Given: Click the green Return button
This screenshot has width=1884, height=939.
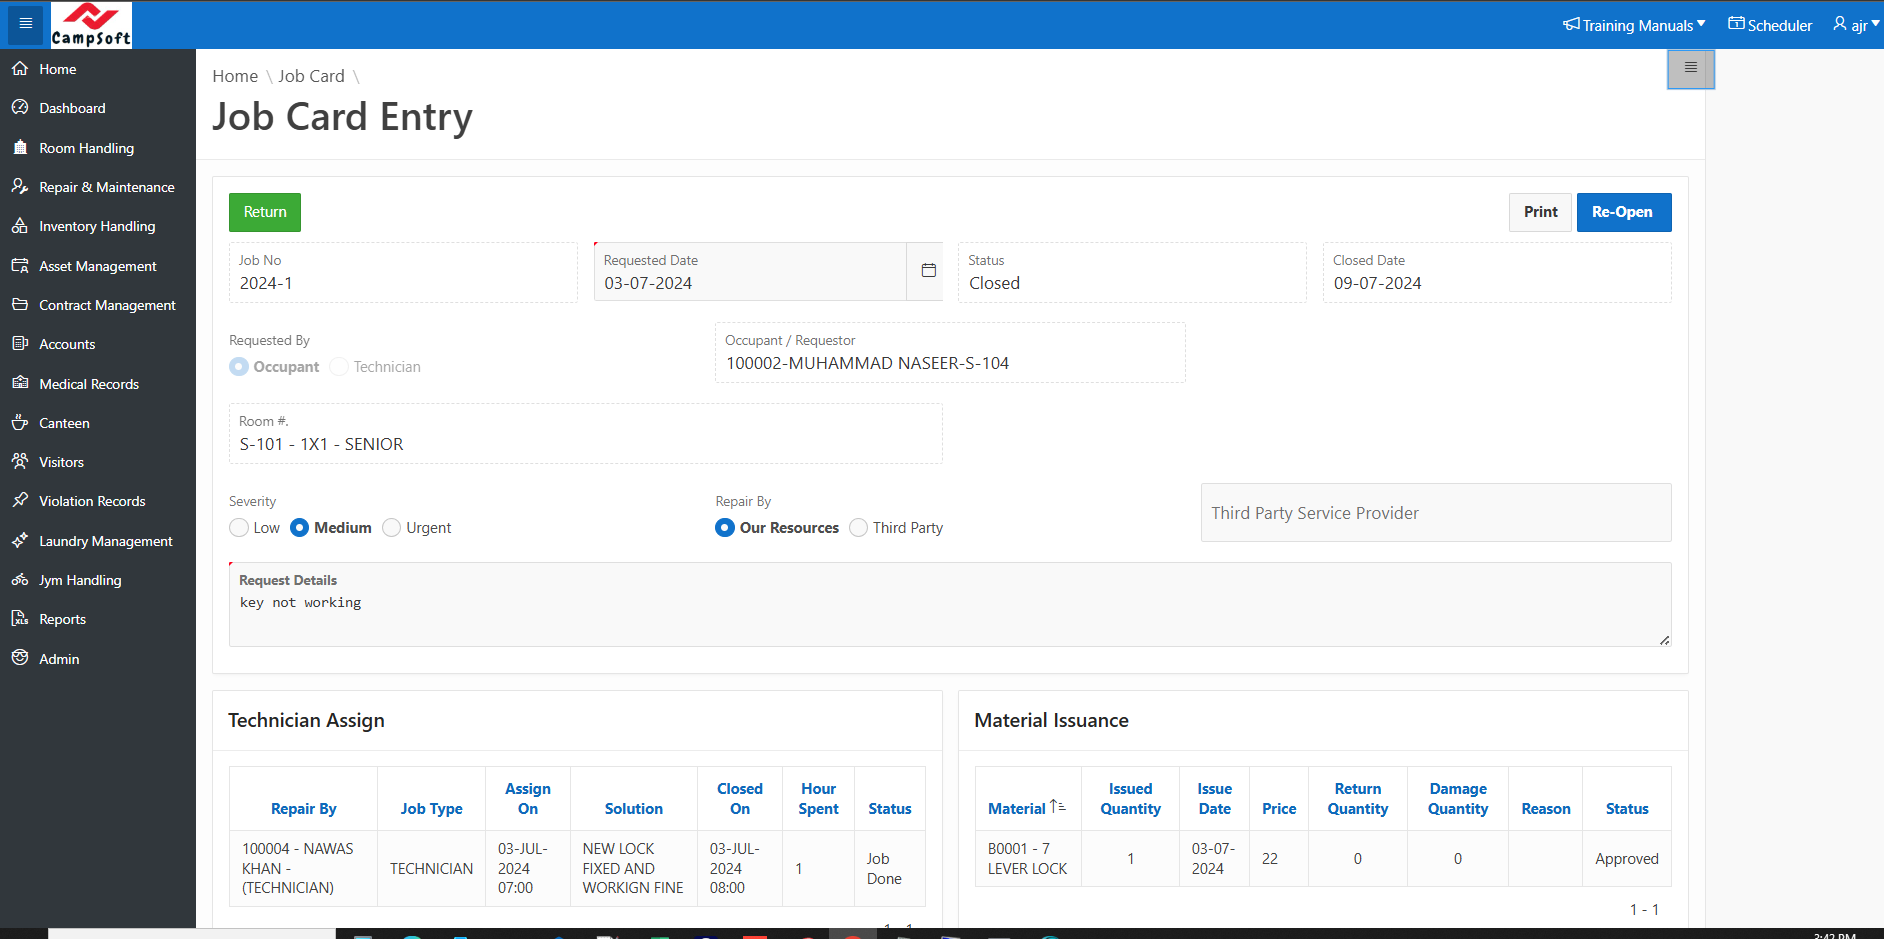Looking at the screenshot, I should click(x=265, y=212).
